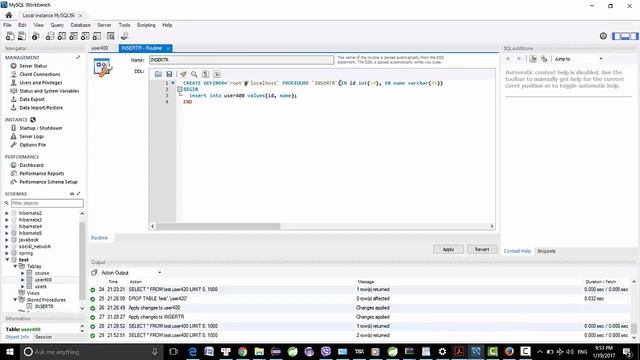Screen dimensions: 640x360
Task: Expand the javabook schema
Action: tap(7, 240)
